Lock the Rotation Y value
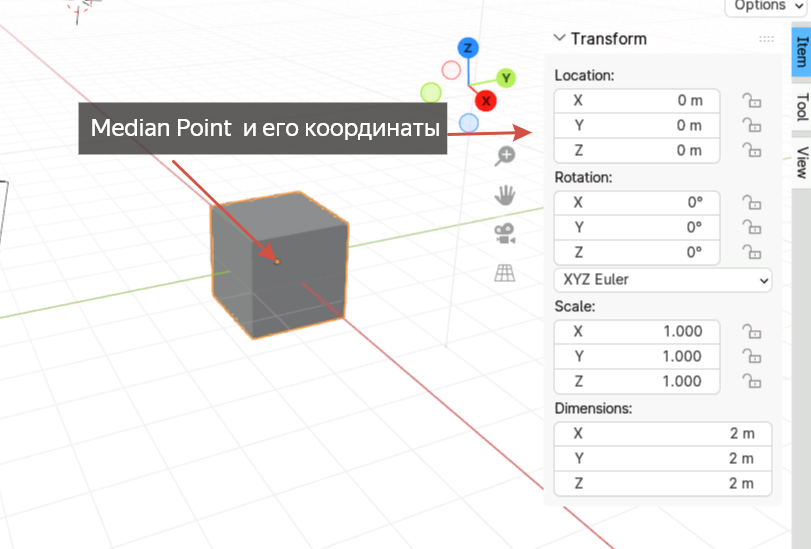 point(752,227)
